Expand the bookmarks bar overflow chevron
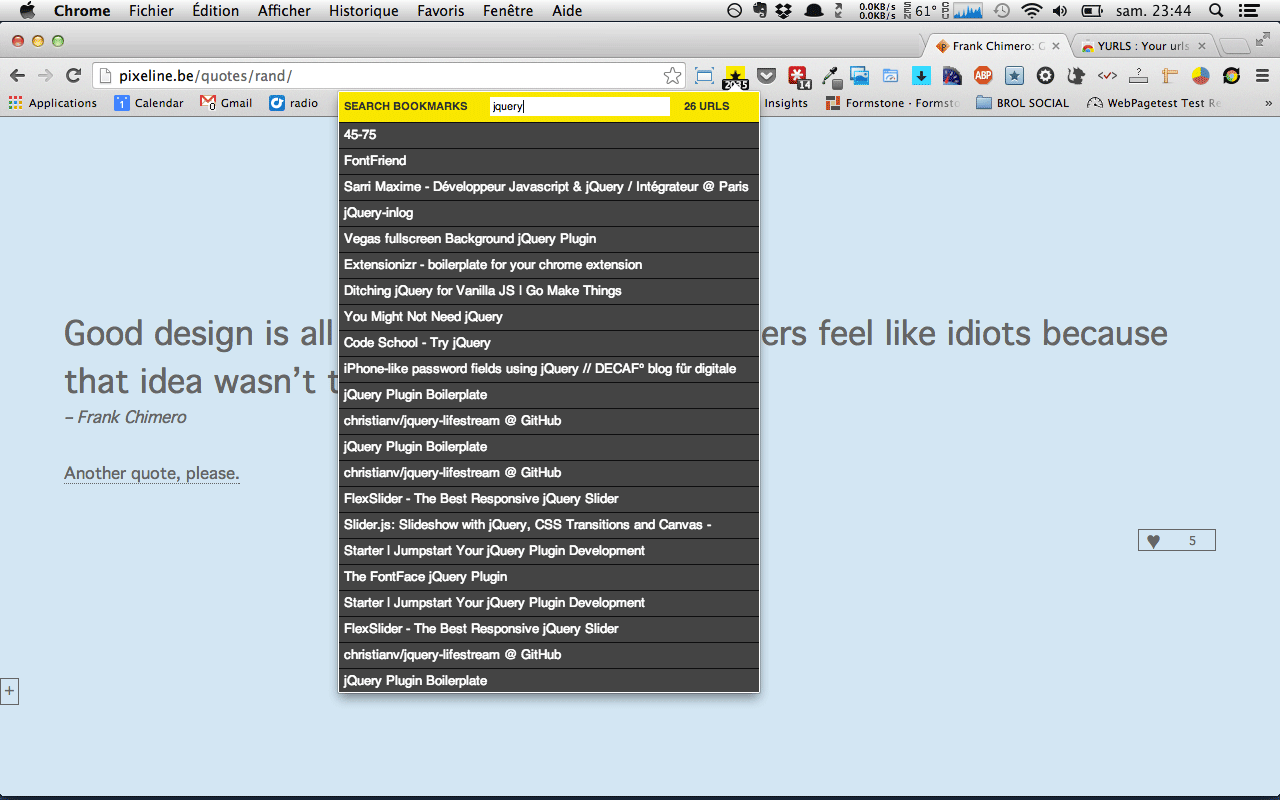The height and width of the screenshot is (800, 1280). [x=1268, y=102]
